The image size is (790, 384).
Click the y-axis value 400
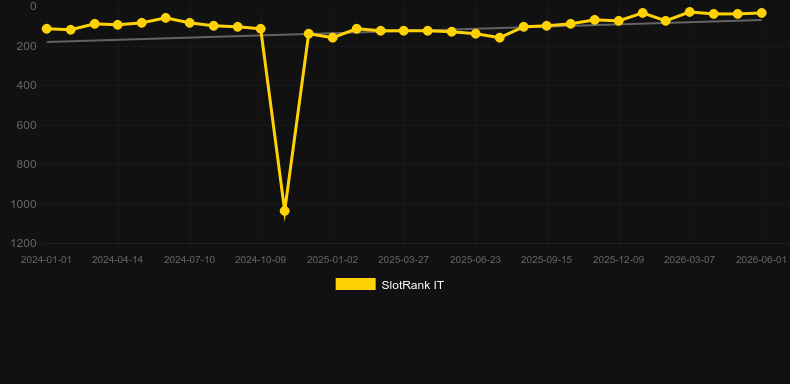(27, 85)
